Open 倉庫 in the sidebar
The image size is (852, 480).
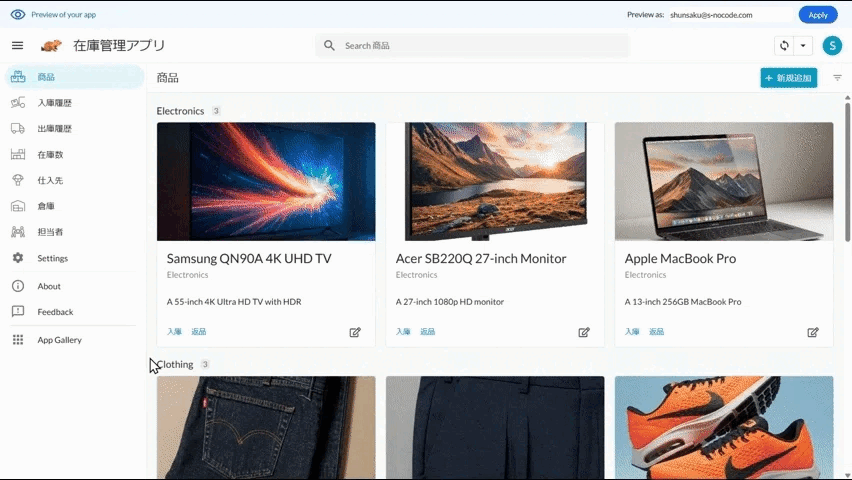coord(74,206)
